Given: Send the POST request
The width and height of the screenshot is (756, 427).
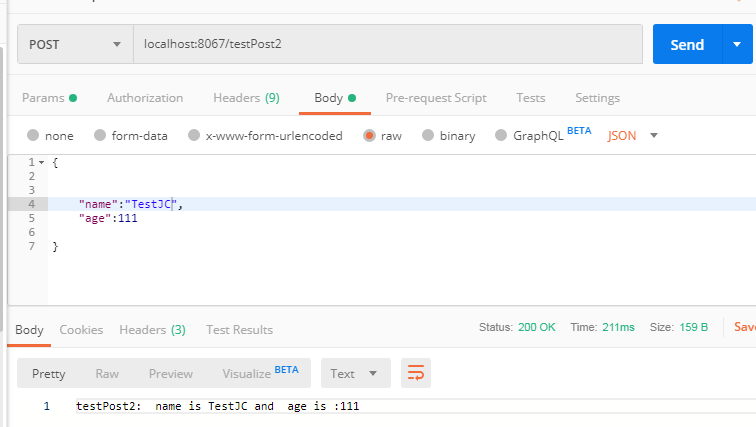Looking at the screenshot, I should click(x=688, y=44).
